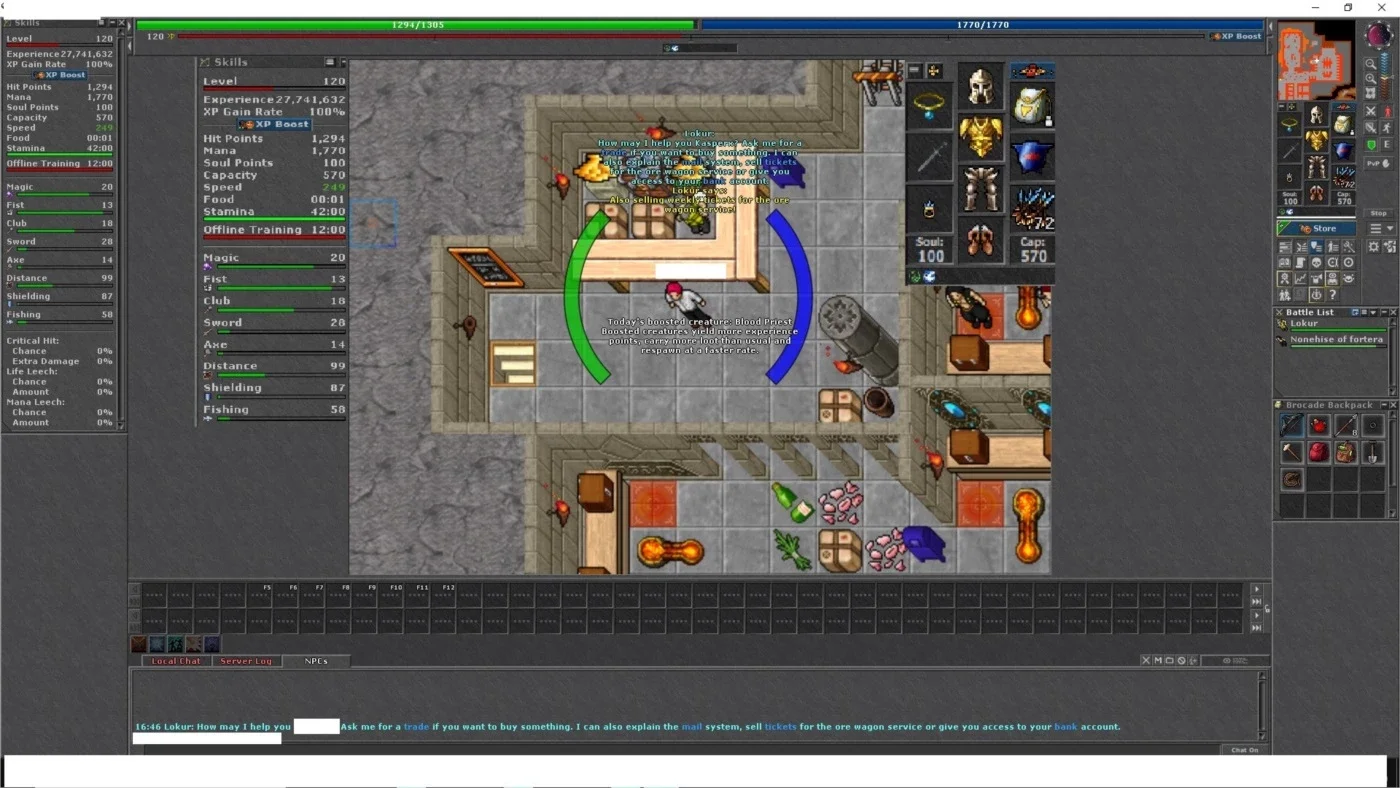
Task: Click the blue 'mail' keyword in chat
Action: [692, 727]
